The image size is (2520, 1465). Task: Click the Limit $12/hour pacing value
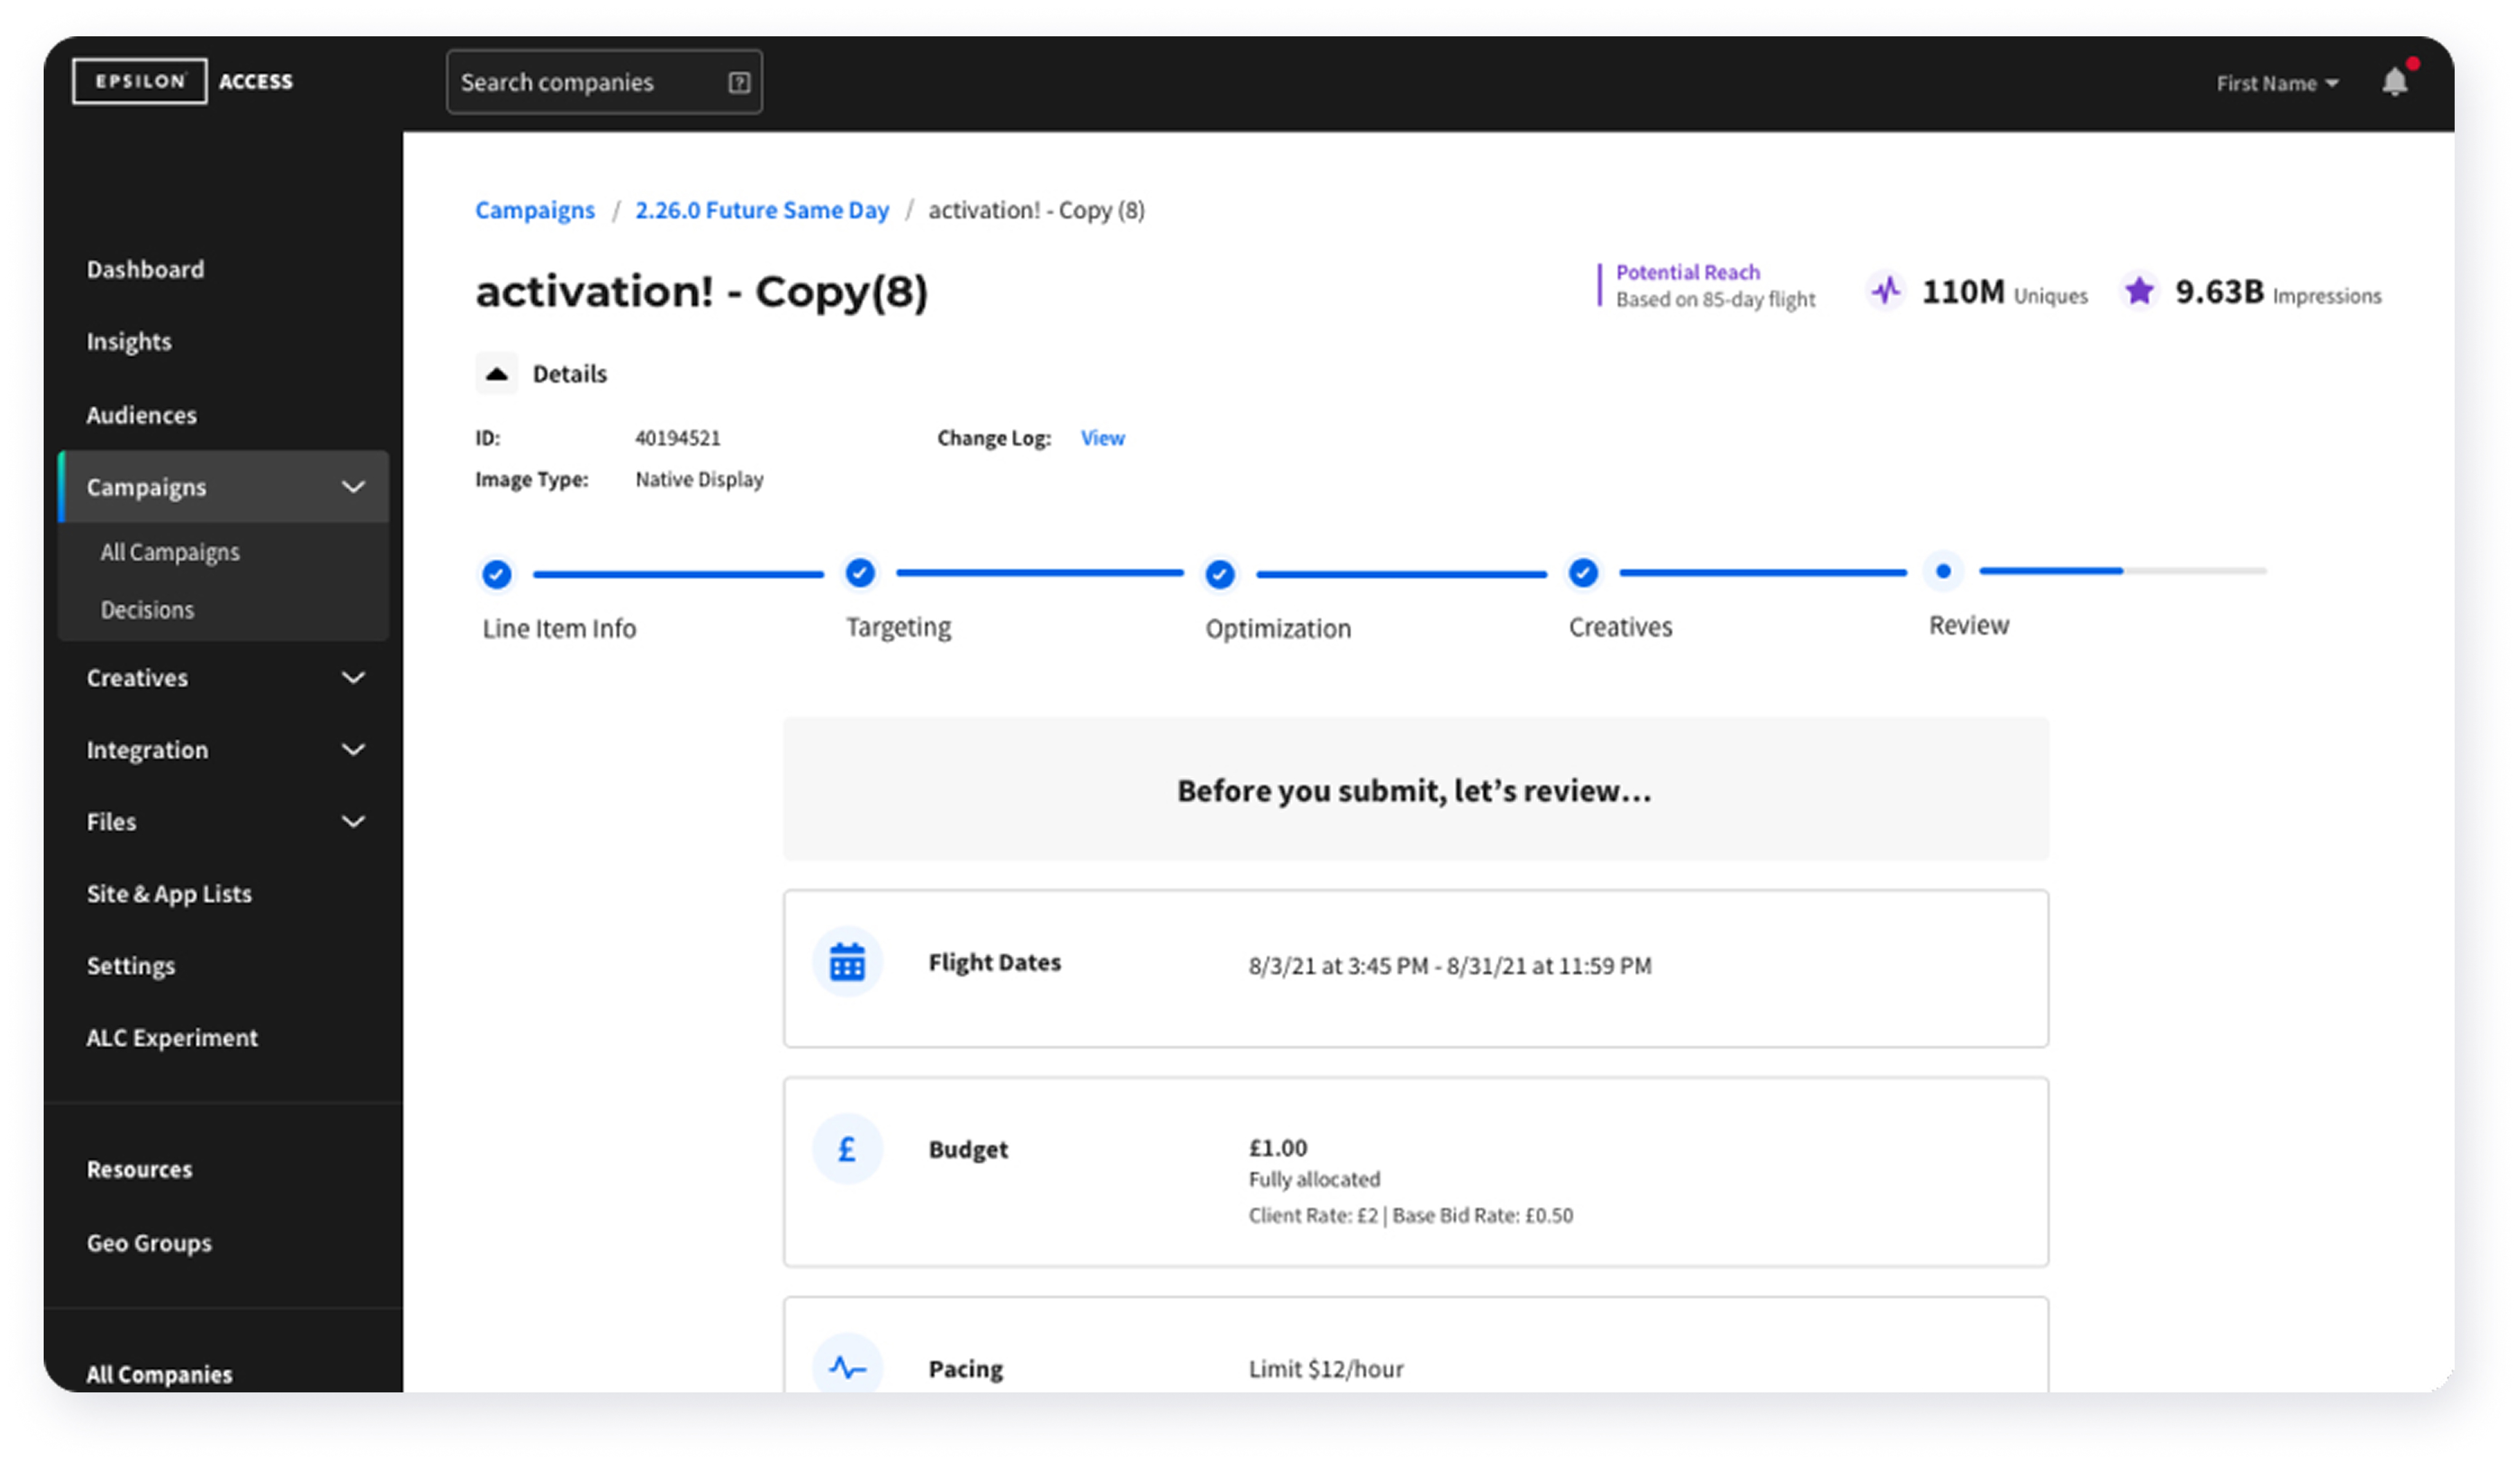pyautogui.click(x=1325, y=1369)
